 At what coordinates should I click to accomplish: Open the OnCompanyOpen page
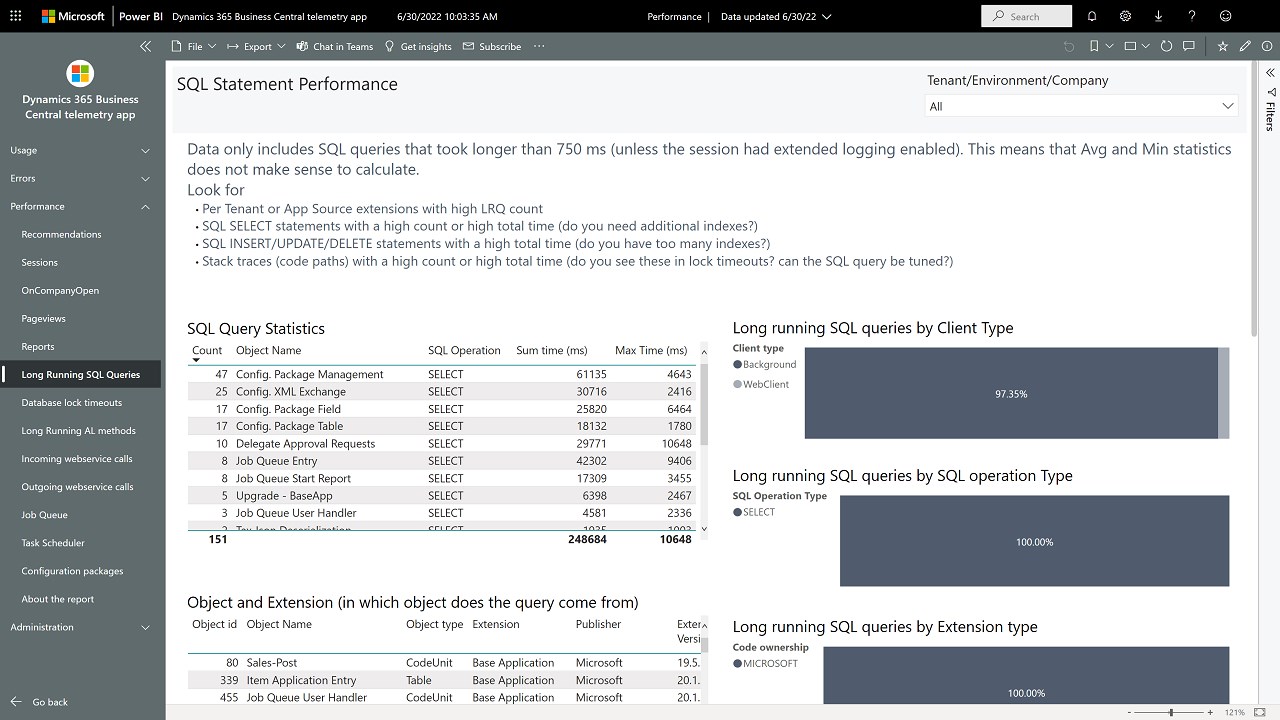pyautogui.click(x=60, y=290)
